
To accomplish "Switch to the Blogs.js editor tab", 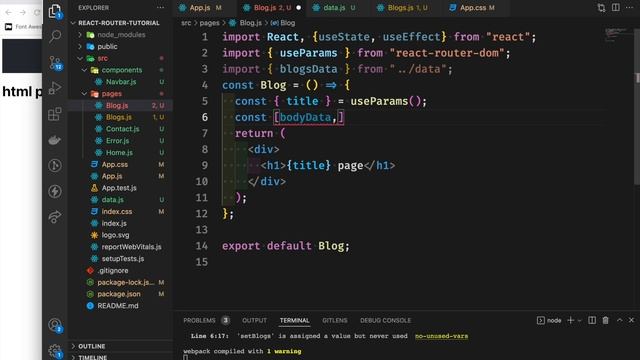I will (402, 7).
